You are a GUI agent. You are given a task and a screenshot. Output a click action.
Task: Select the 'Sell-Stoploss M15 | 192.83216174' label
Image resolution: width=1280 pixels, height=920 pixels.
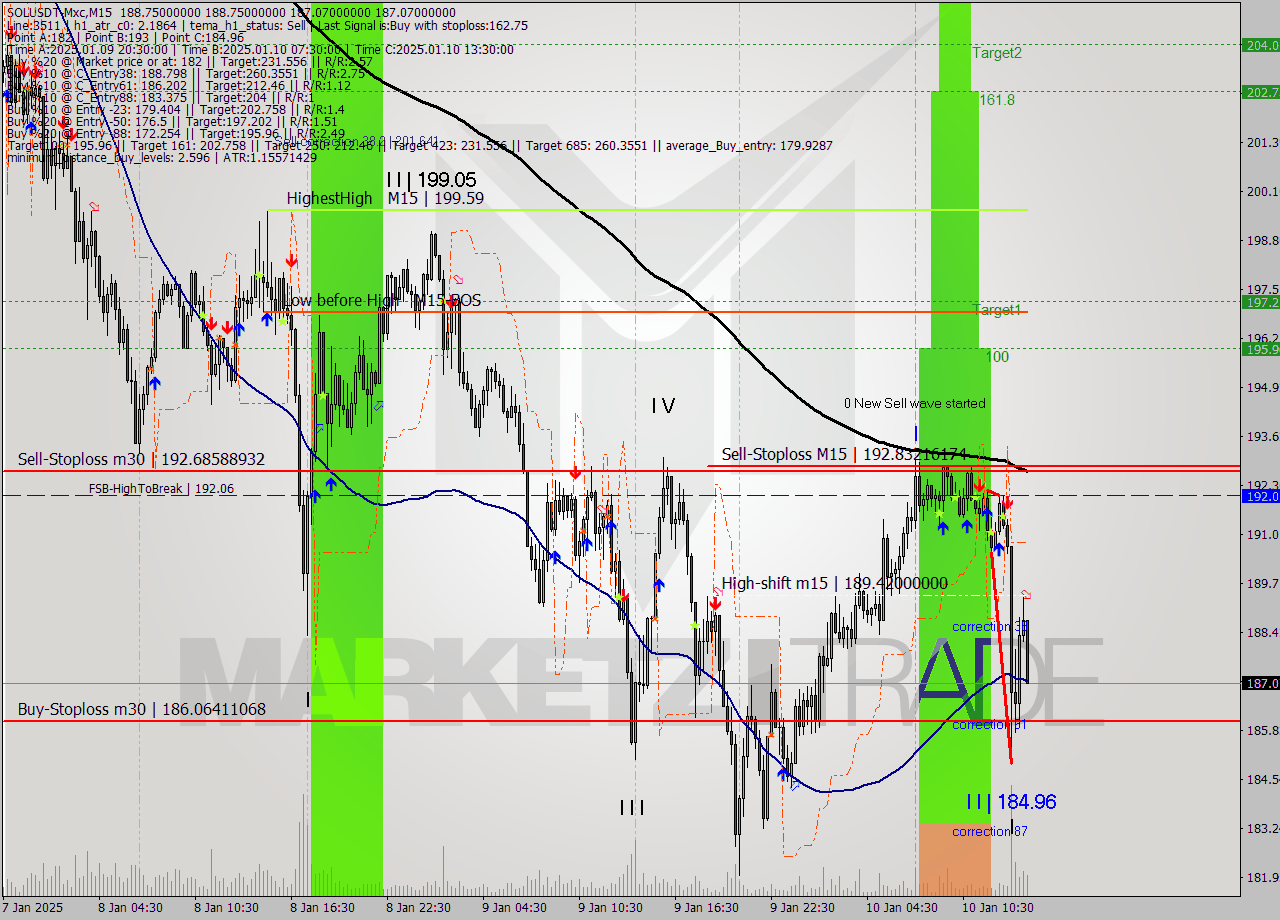click(844, 454)
